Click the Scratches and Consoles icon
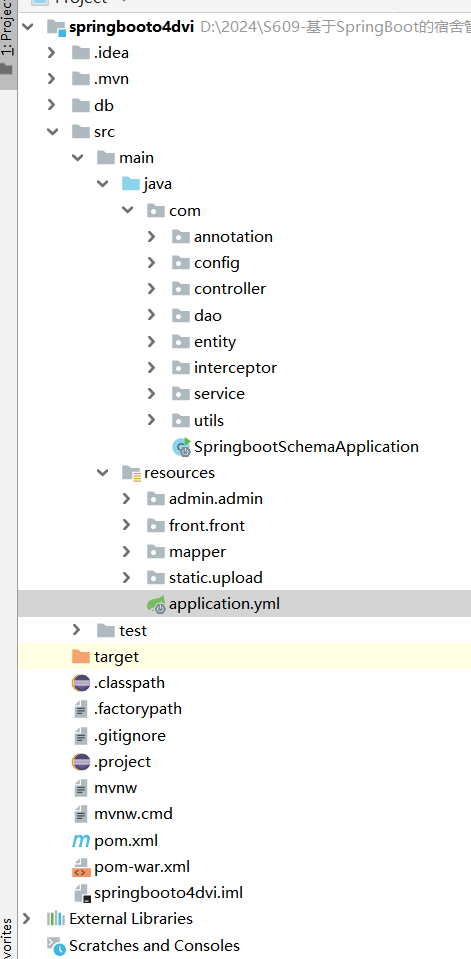 [56, 946]
